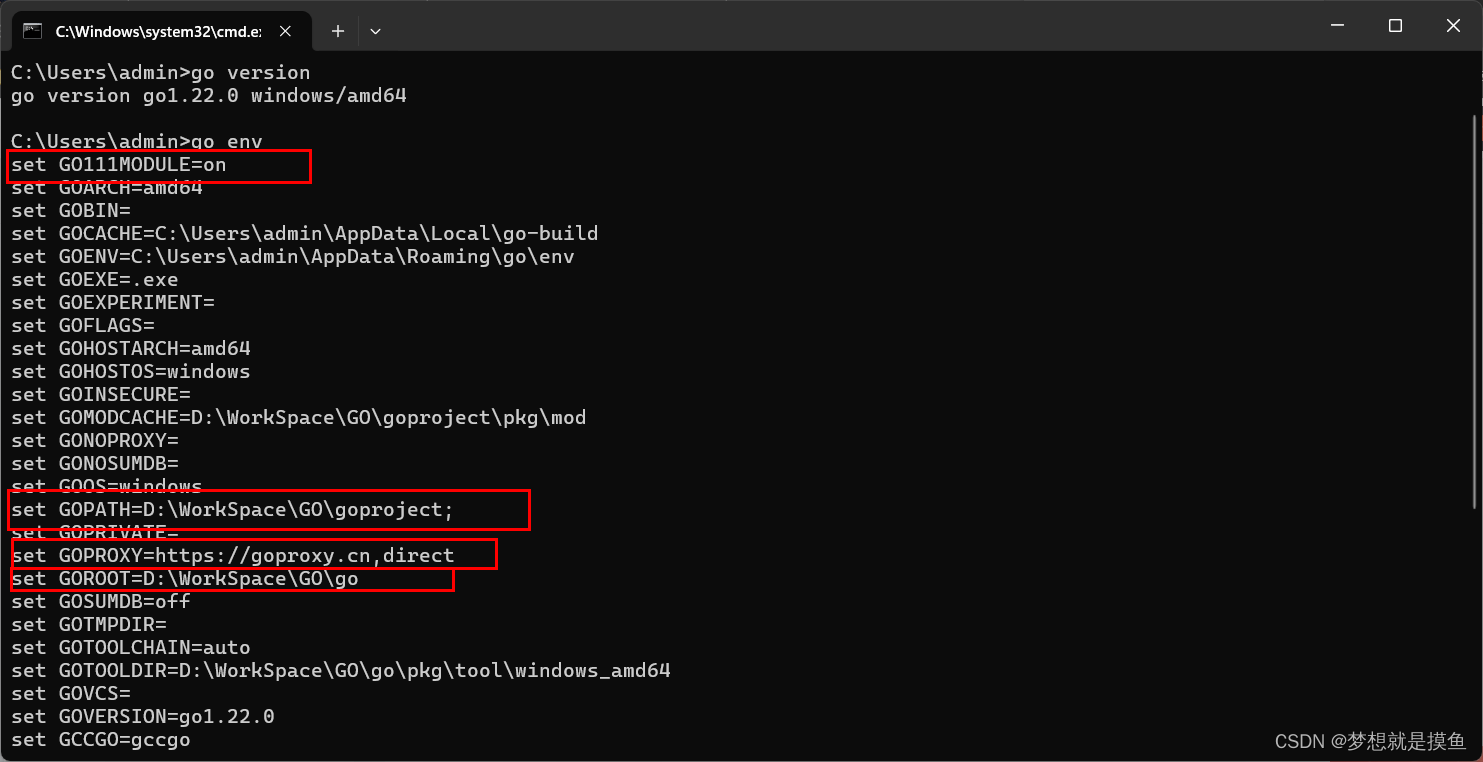Click 'set GOROOT=D:\WorkSpace\GO\go' line
This screenshot has width=1483, height=762.
[185, 578]
